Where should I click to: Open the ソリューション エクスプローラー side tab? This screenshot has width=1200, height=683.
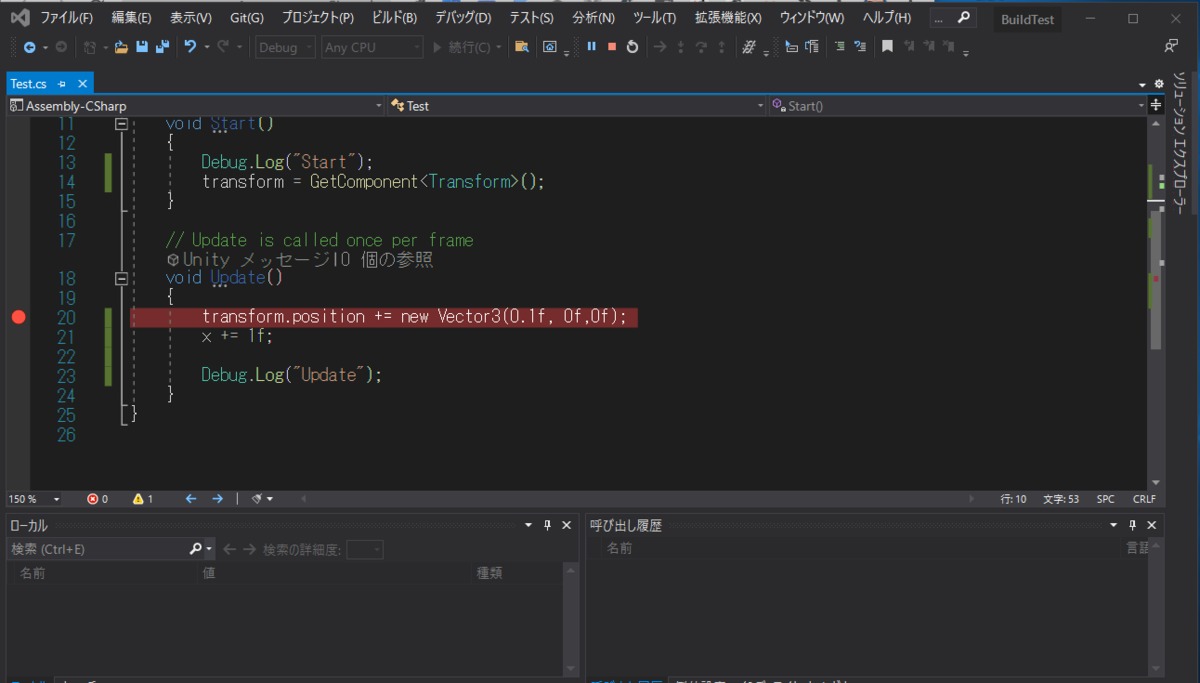(1180, 143)
